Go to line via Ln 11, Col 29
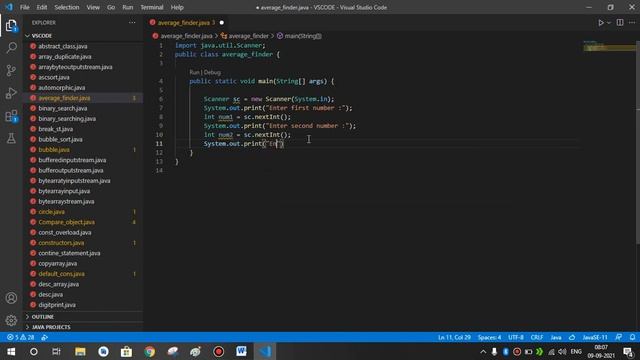 [x=454, y=338]
